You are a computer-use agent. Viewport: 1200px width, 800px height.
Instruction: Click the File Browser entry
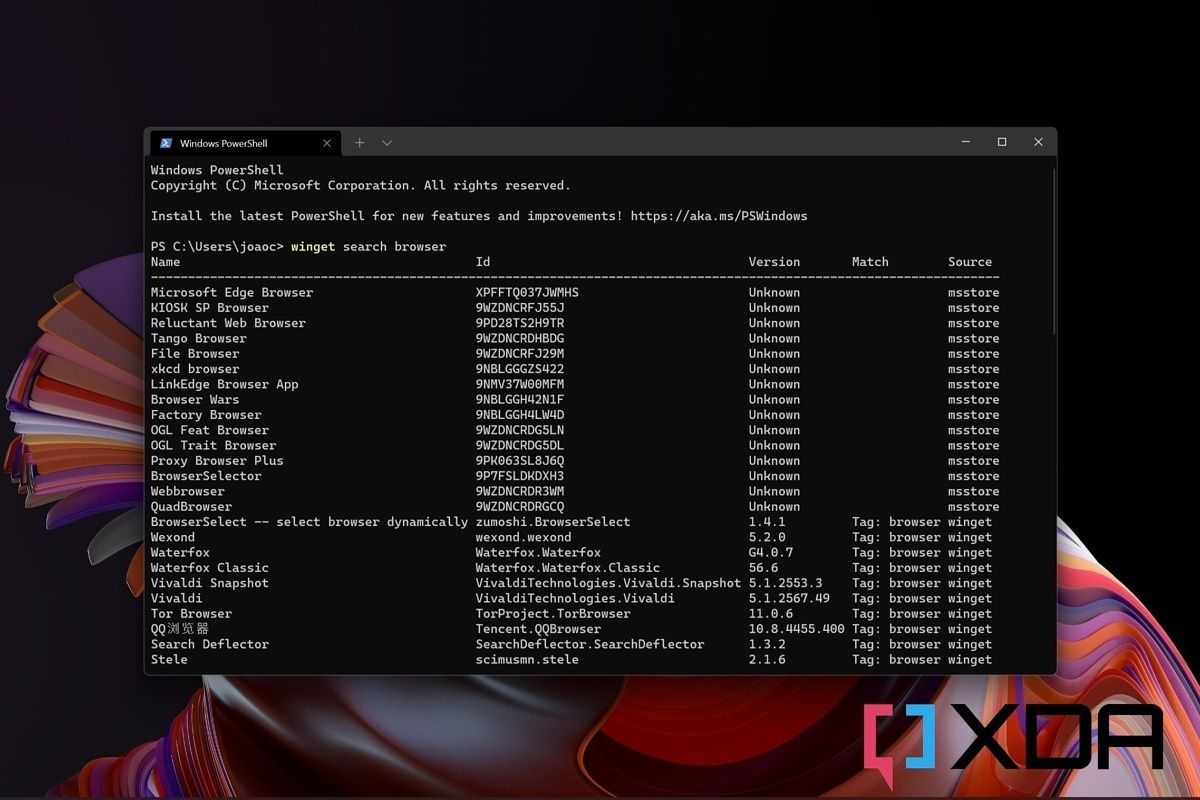point(195,354)
